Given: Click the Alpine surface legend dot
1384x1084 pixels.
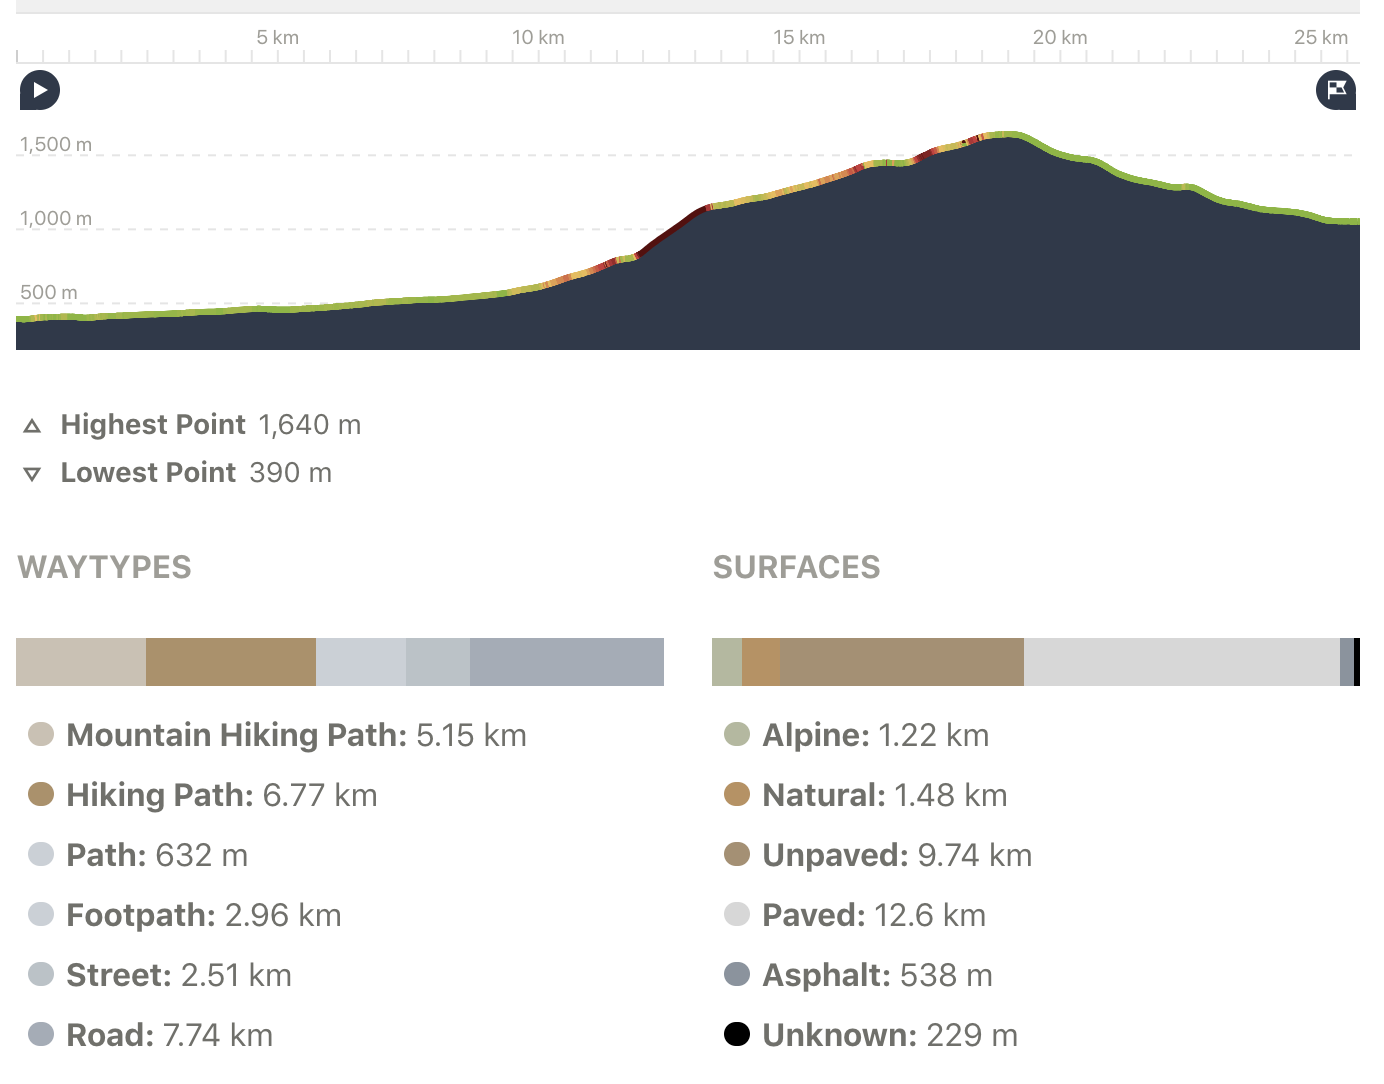Looking at the screenshot, I should point(737,734).
